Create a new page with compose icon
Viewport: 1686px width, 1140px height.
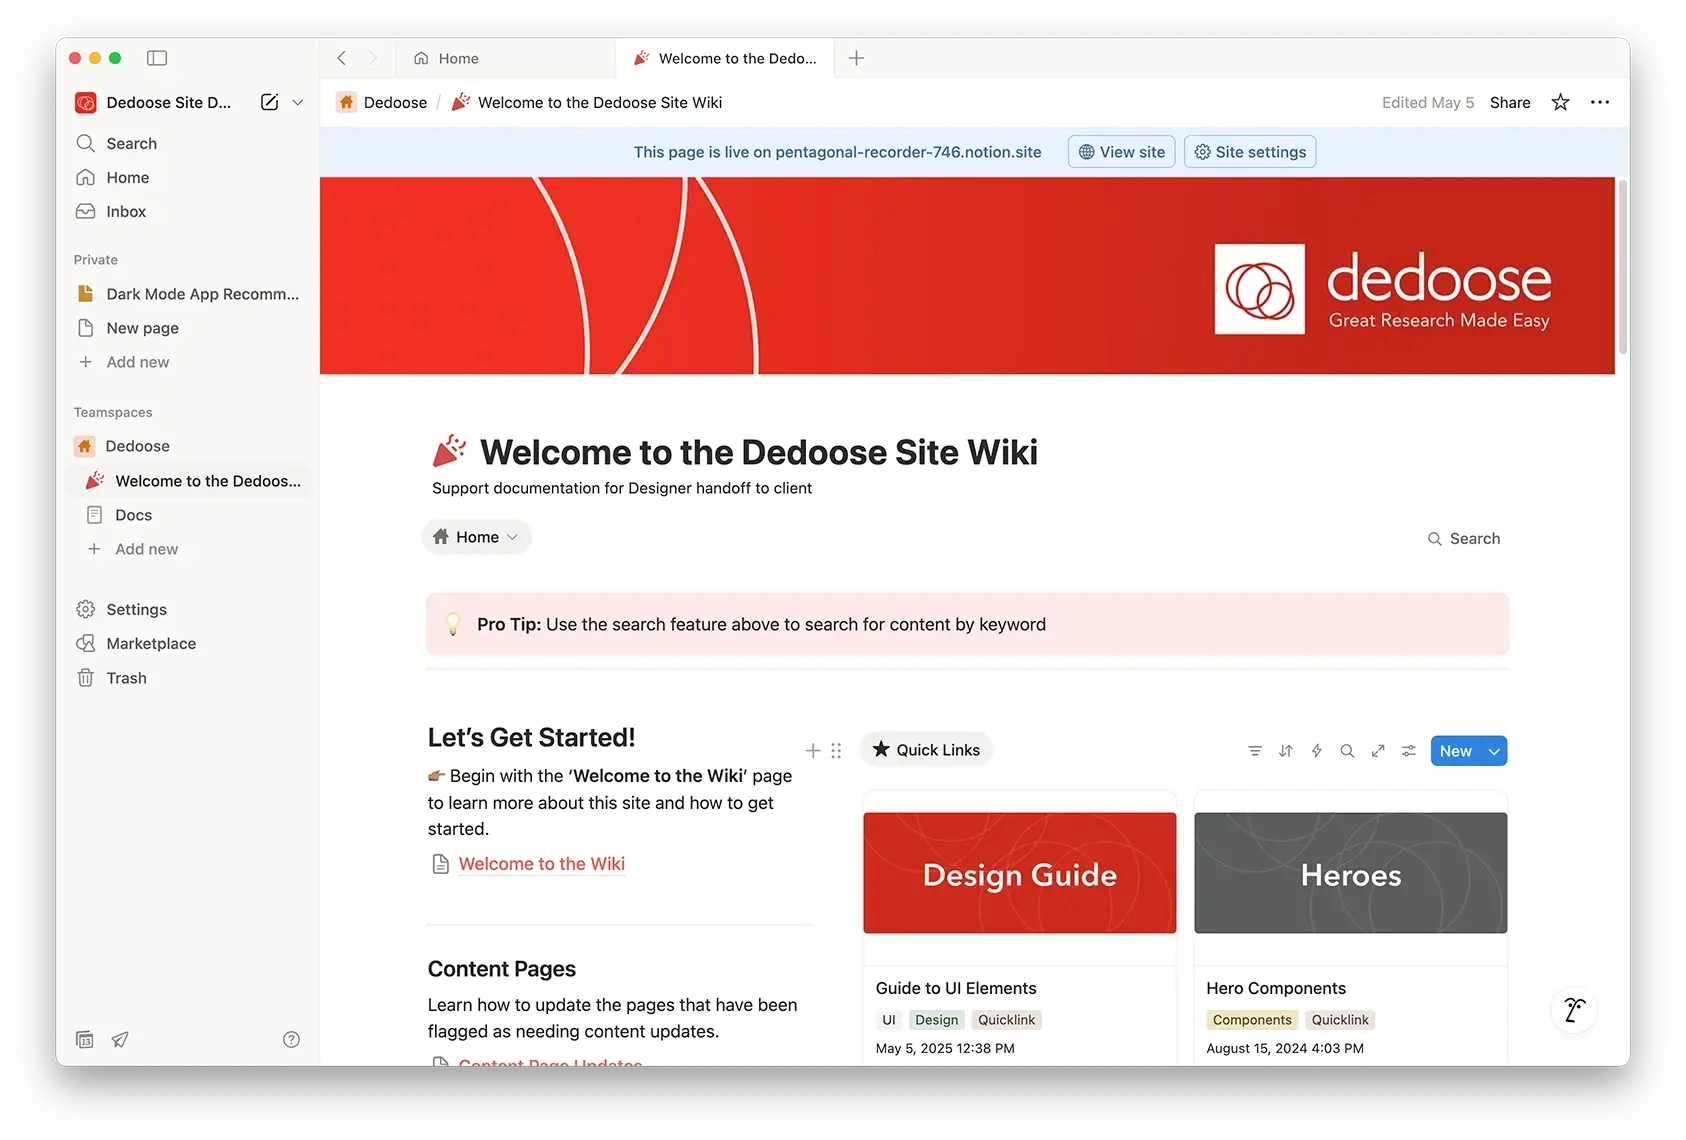pos(269,102)
